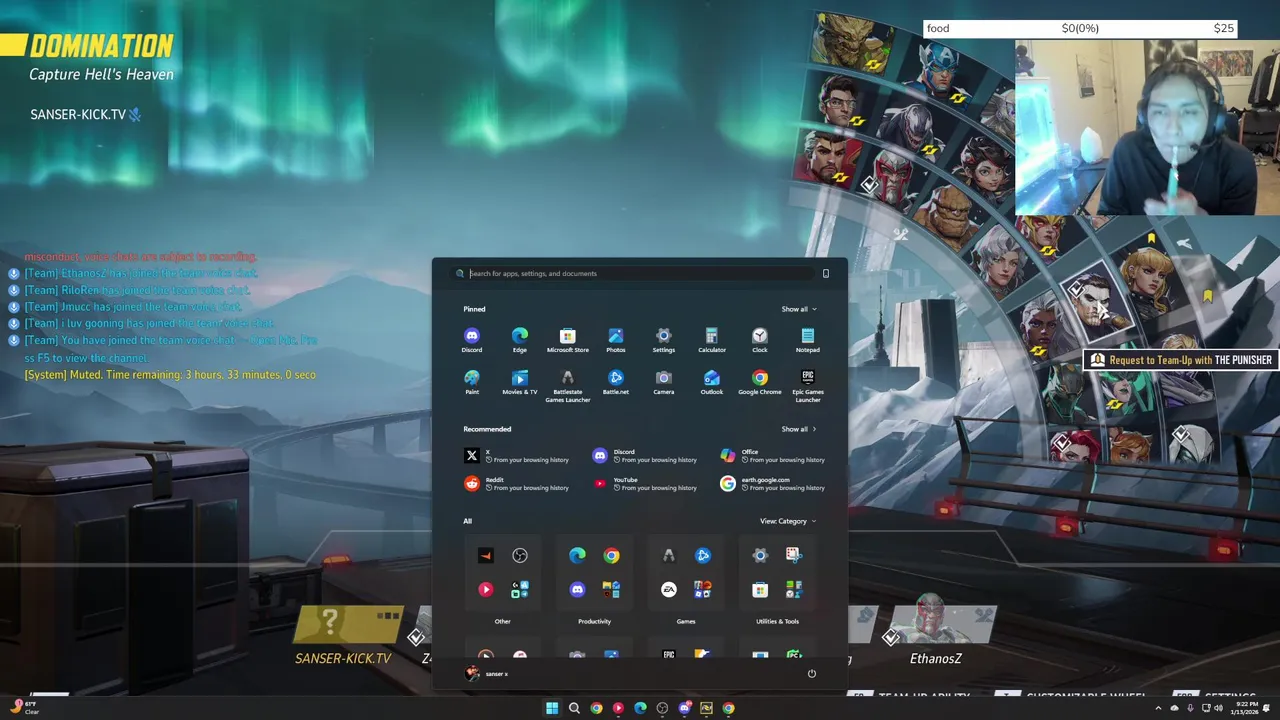
Task: Open the Photos pinned app
Action: 616,340
